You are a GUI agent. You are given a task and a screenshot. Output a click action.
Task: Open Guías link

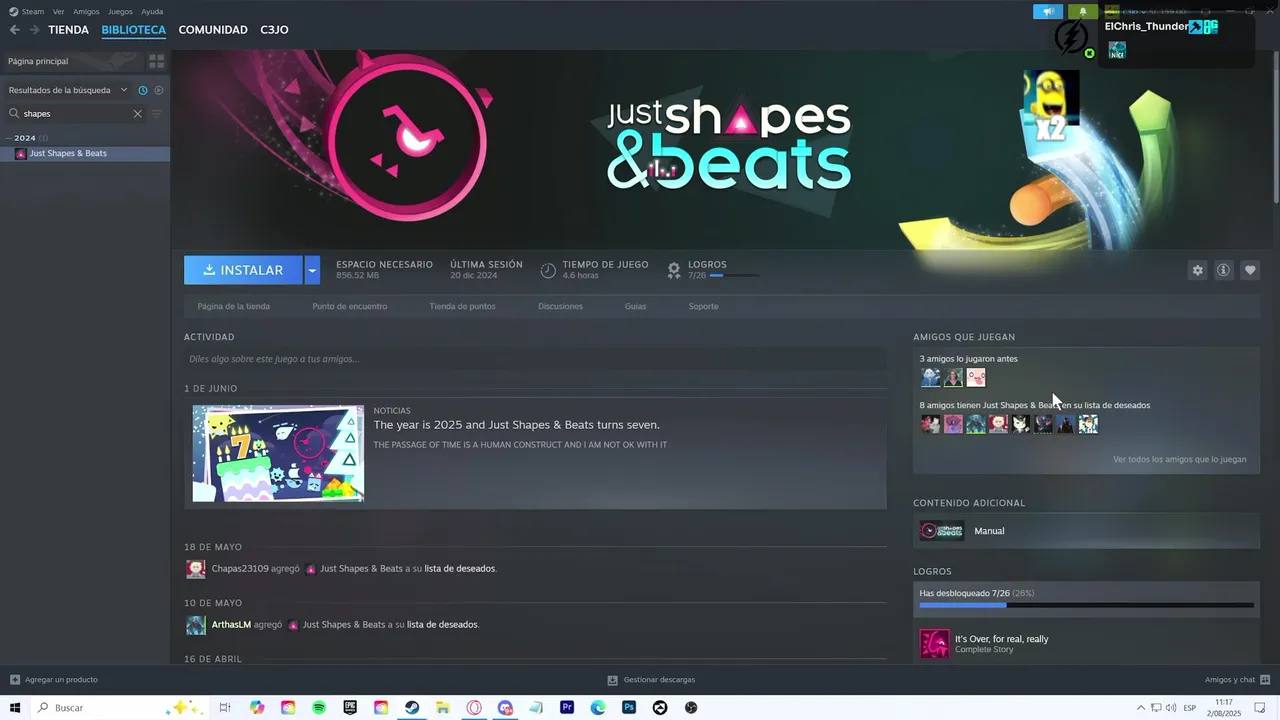tap(635, 306)
